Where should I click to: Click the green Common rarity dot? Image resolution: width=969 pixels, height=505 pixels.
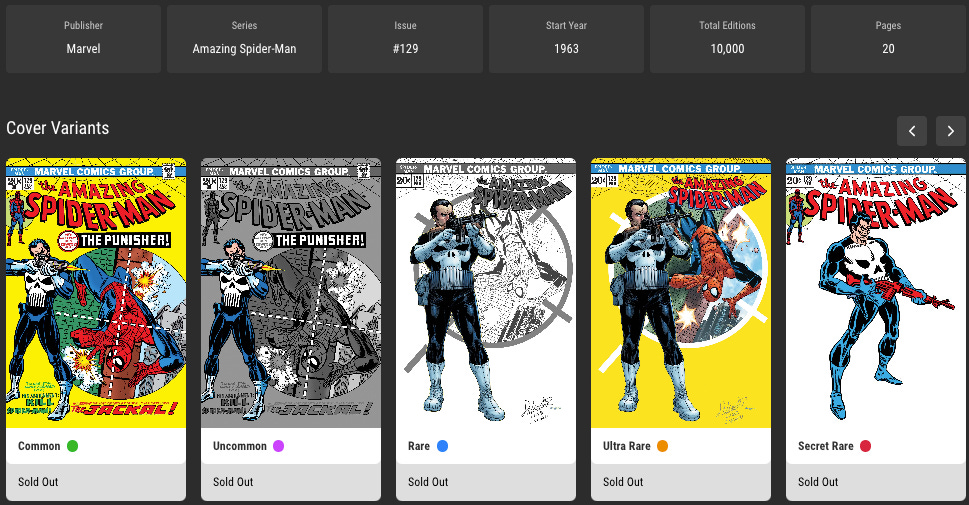point(72,446)
